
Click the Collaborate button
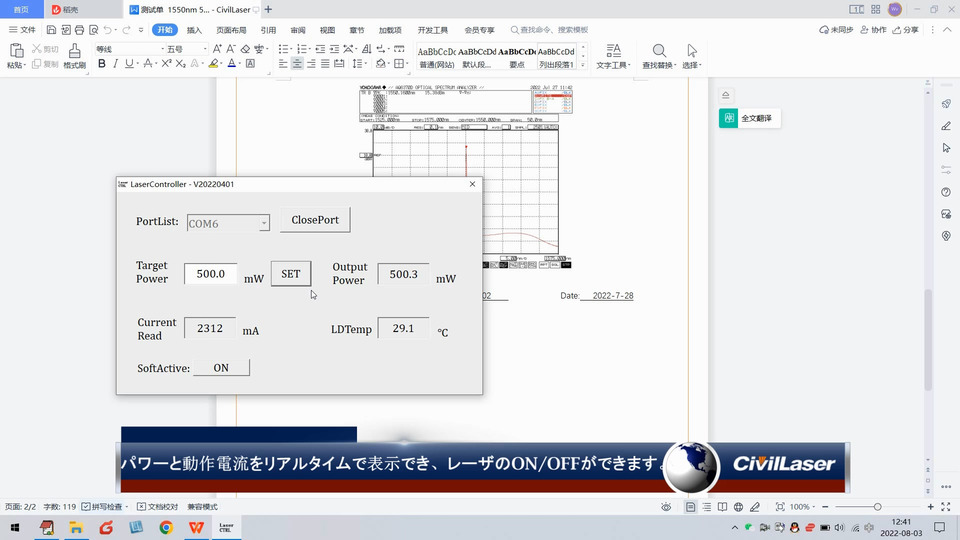[874, 29]
